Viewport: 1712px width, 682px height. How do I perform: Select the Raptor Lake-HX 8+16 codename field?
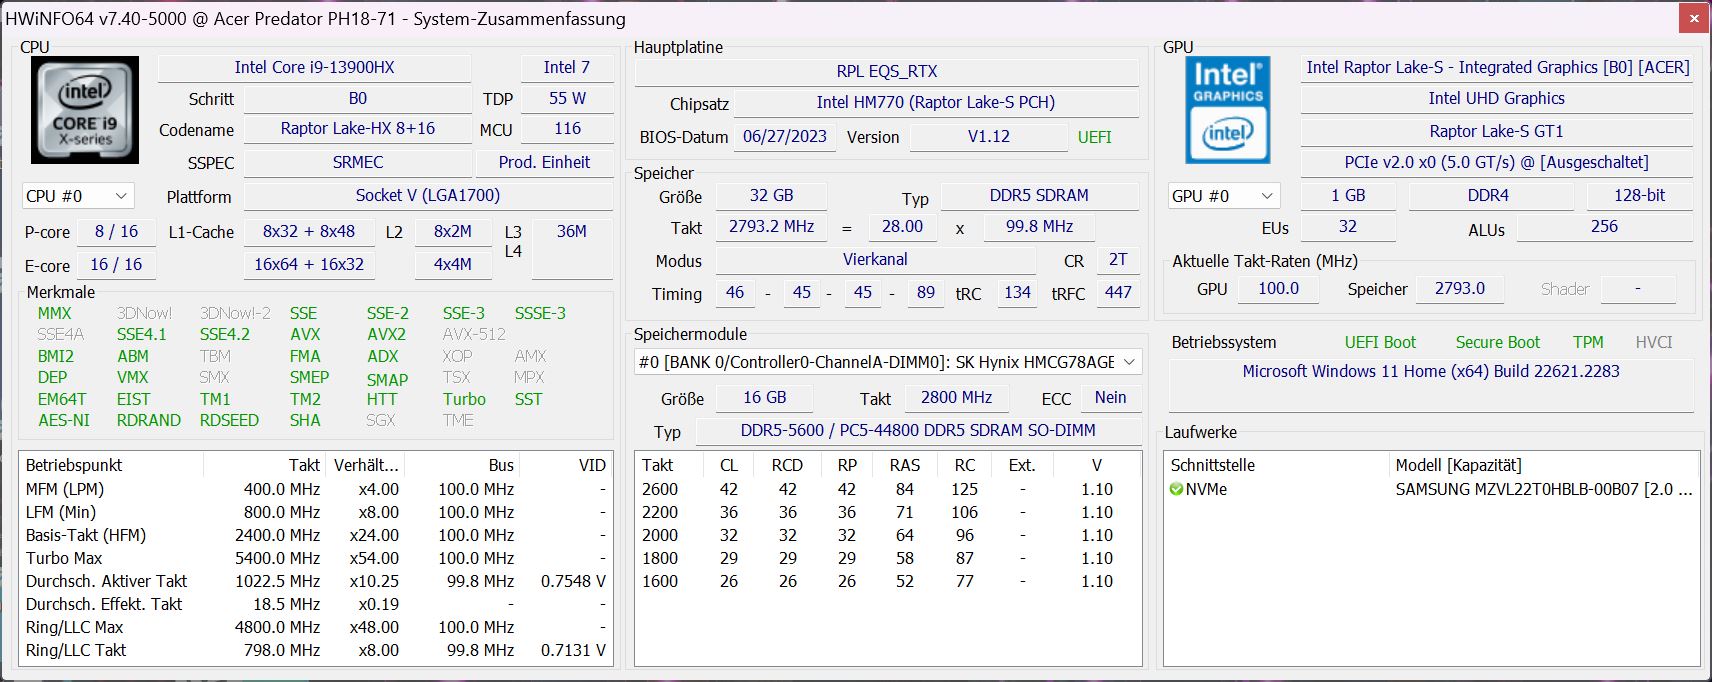[x=357, y=129]
